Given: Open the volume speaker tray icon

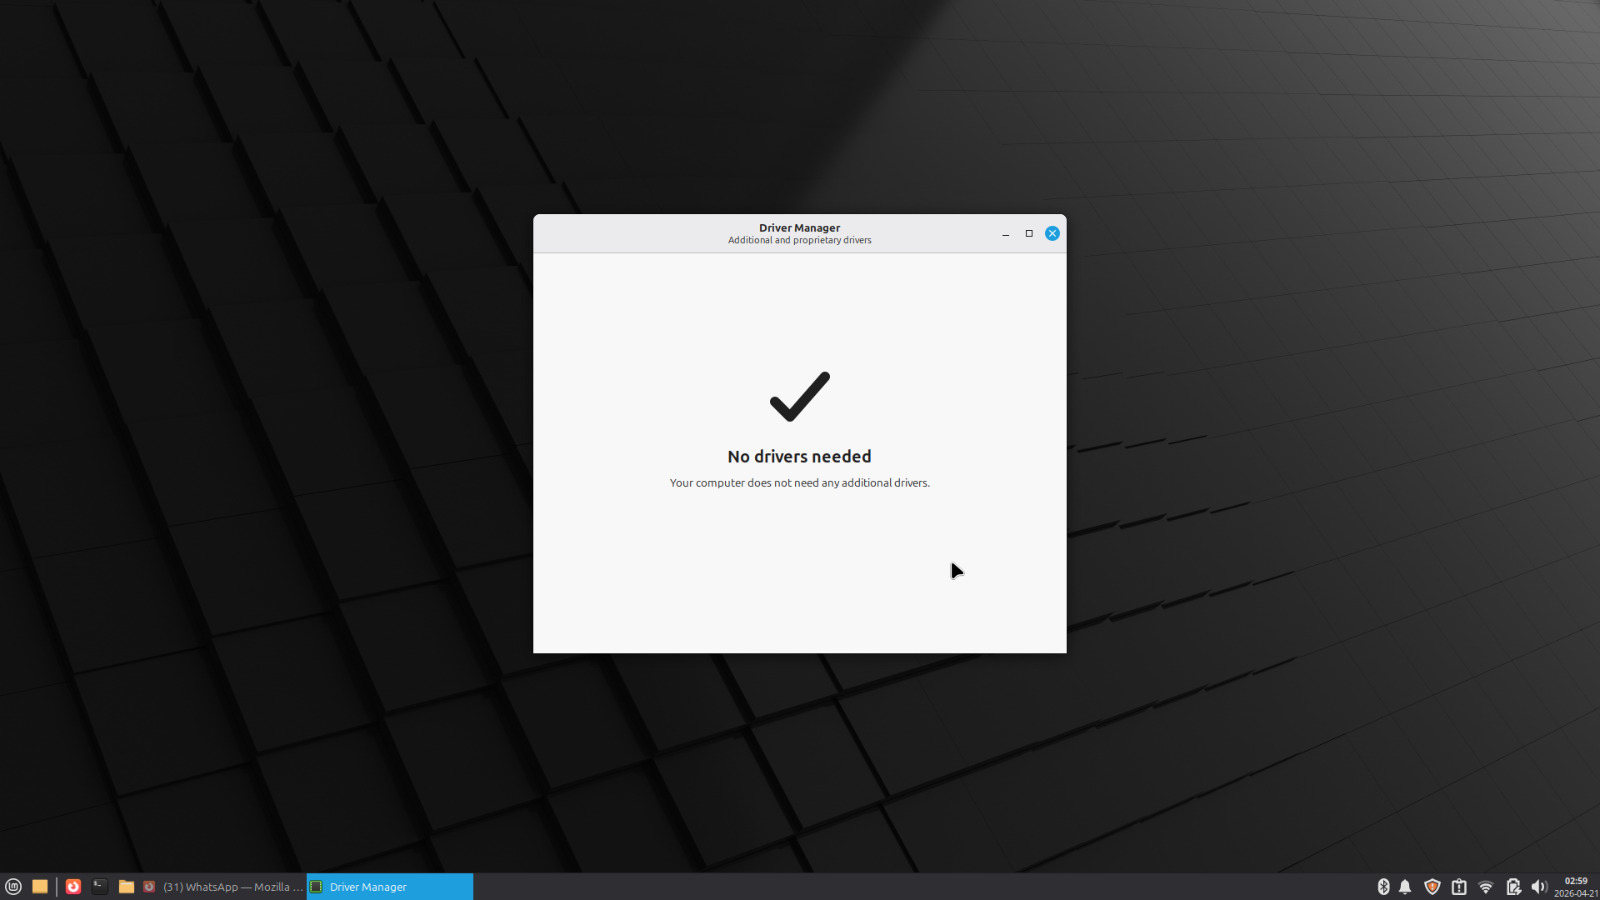Looking at the screenshot, I should (x=1539, y=887).
